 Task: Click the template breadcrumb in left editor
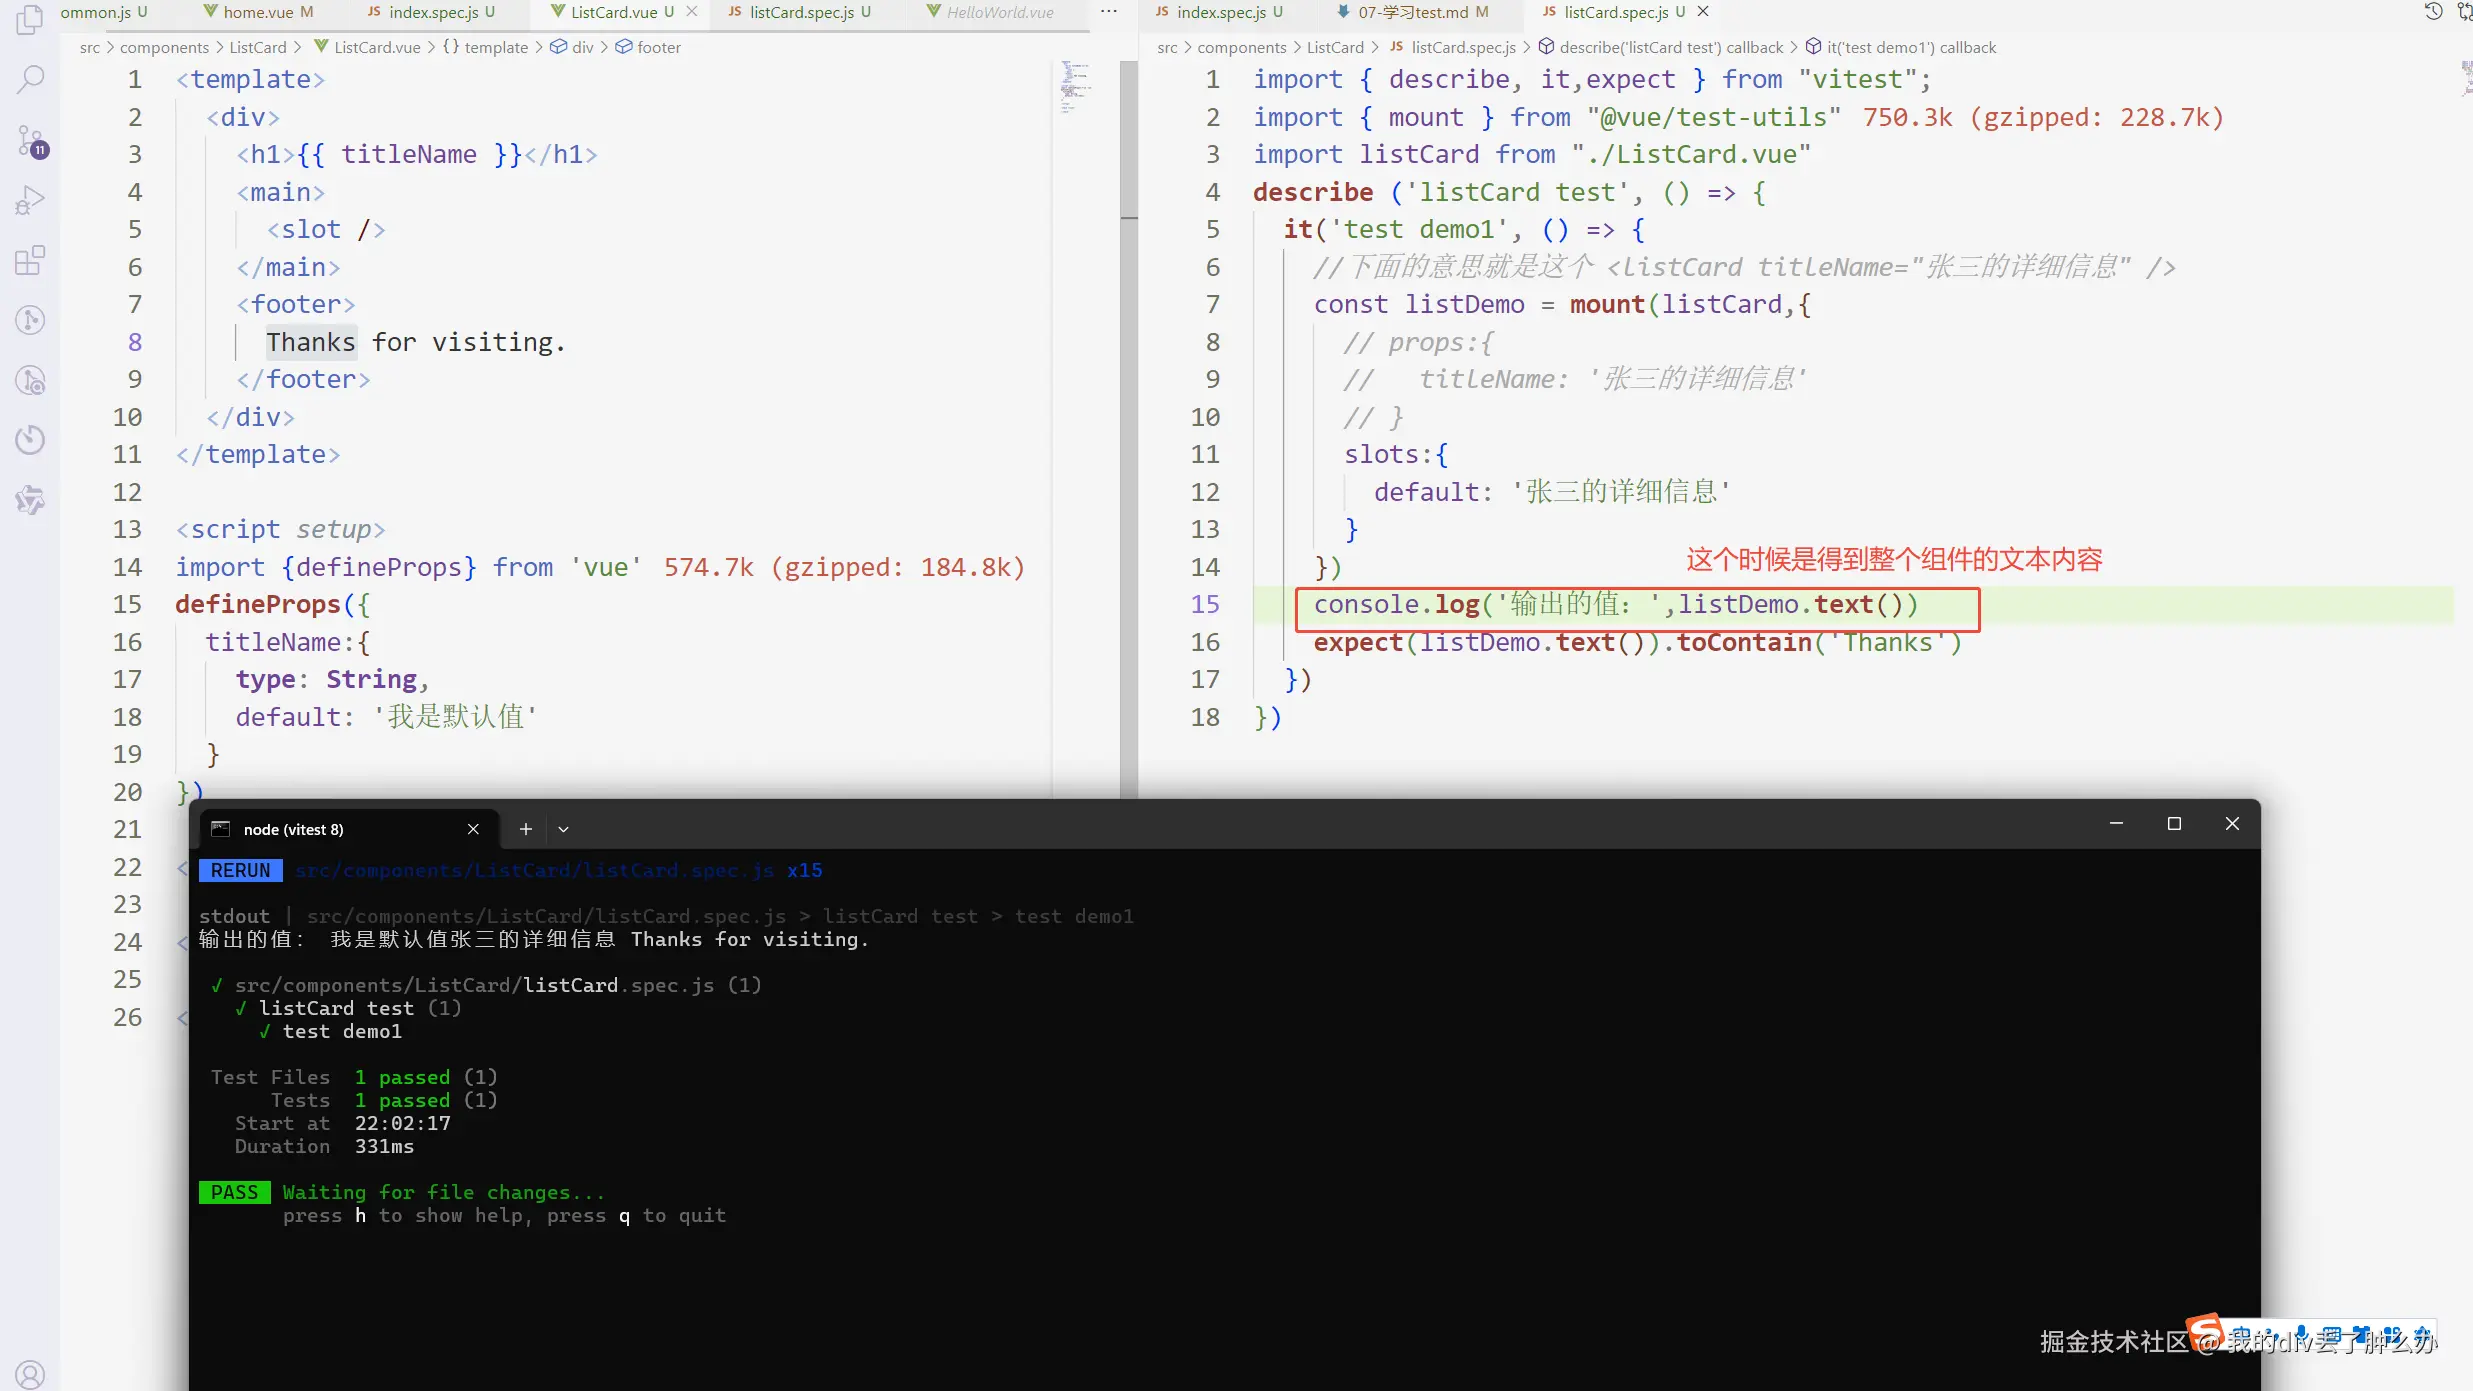click(495, 47)
